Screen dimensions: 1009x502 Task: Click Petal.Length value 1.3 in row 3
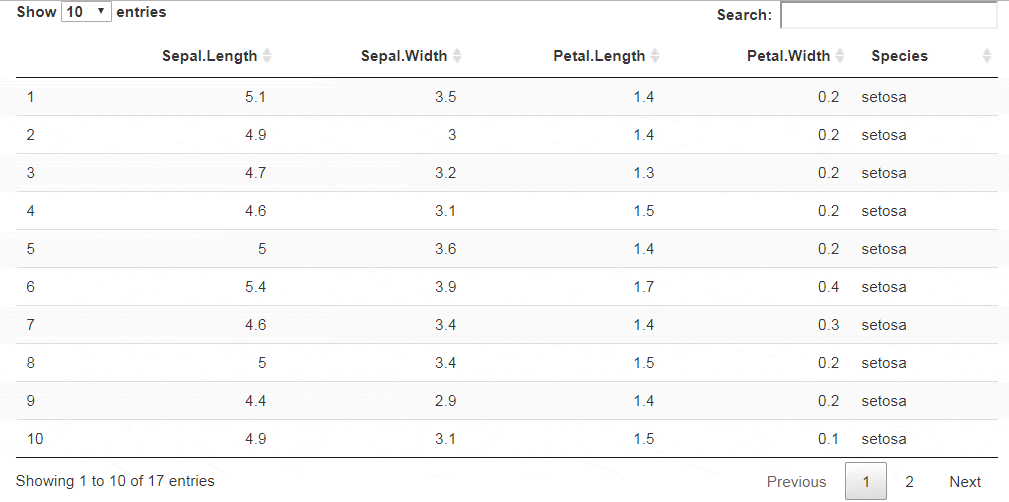click(643, 173)
